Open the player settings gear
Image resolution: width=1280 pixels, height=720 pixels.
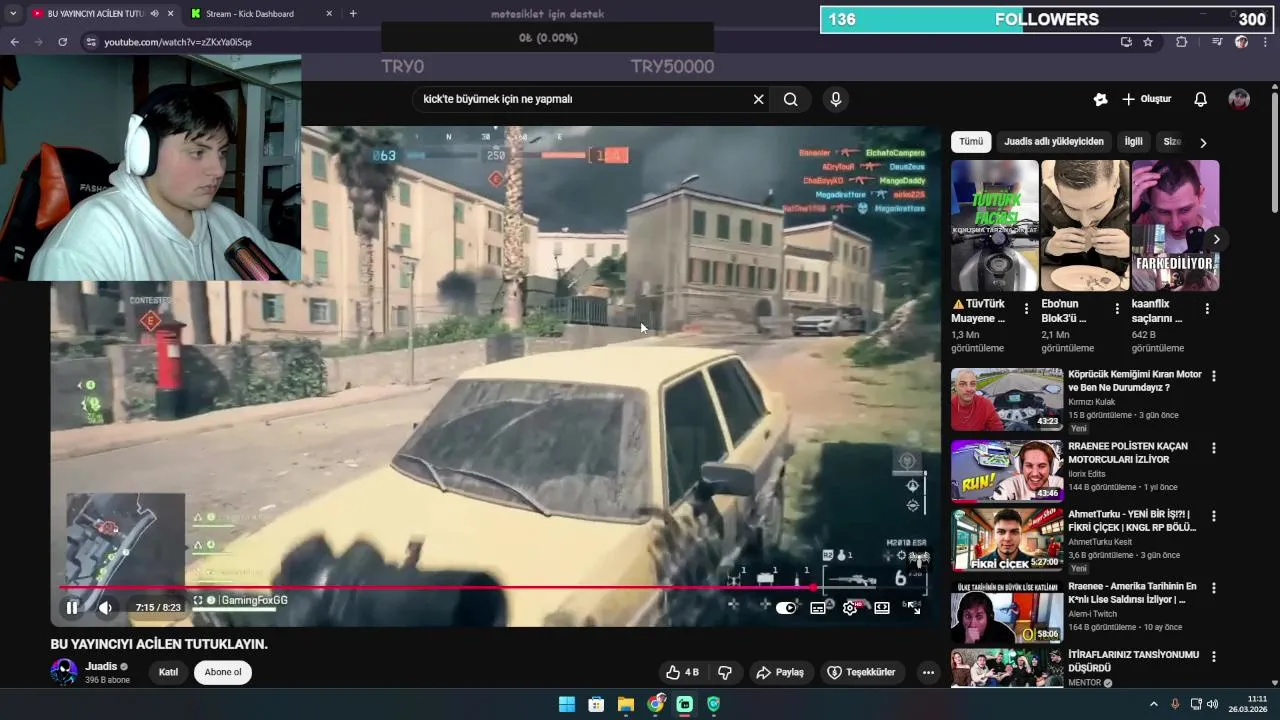click(850, 607)
